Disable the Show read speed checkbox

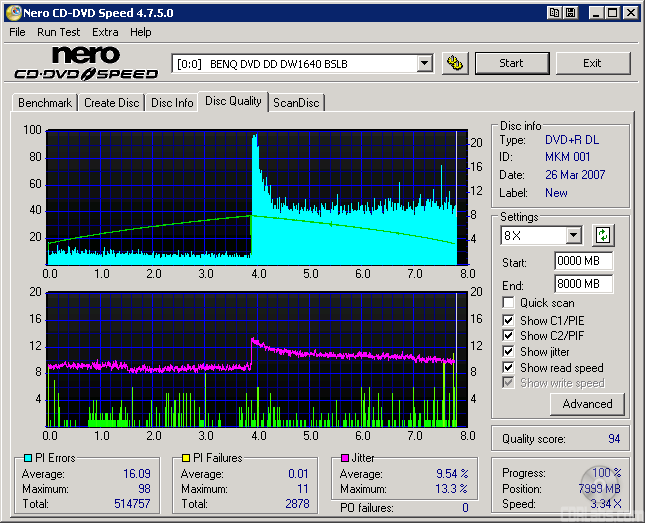tap(509, 368)
